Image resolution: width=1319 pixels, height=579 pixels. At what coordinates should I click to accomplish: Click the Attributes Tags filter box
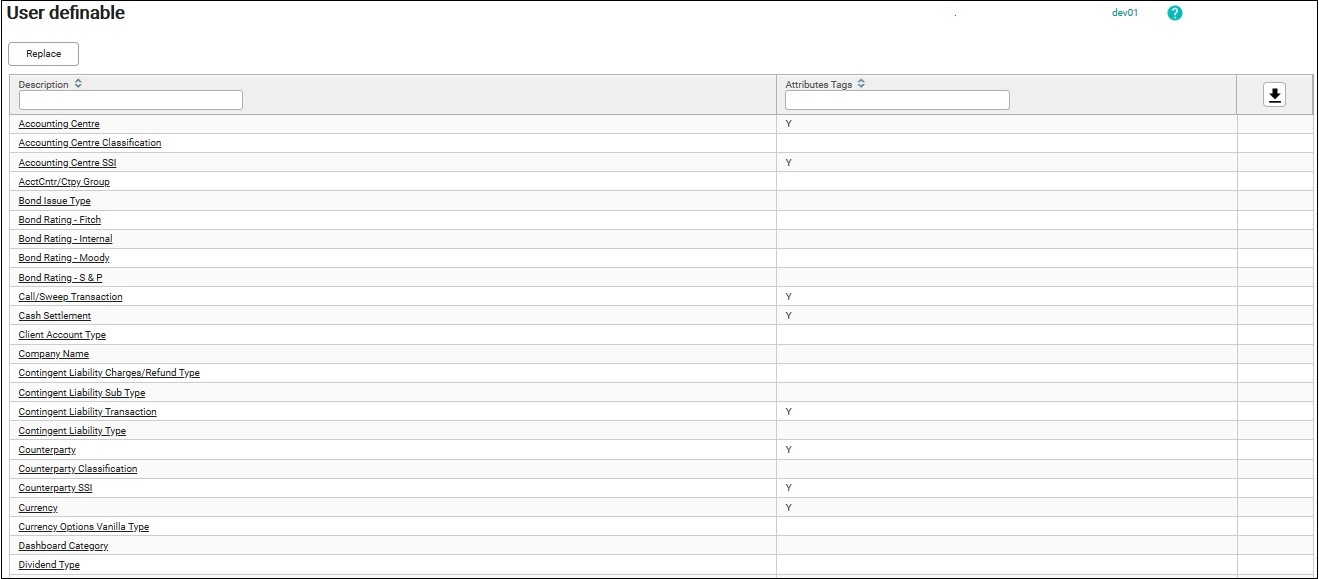pos(897,100)
